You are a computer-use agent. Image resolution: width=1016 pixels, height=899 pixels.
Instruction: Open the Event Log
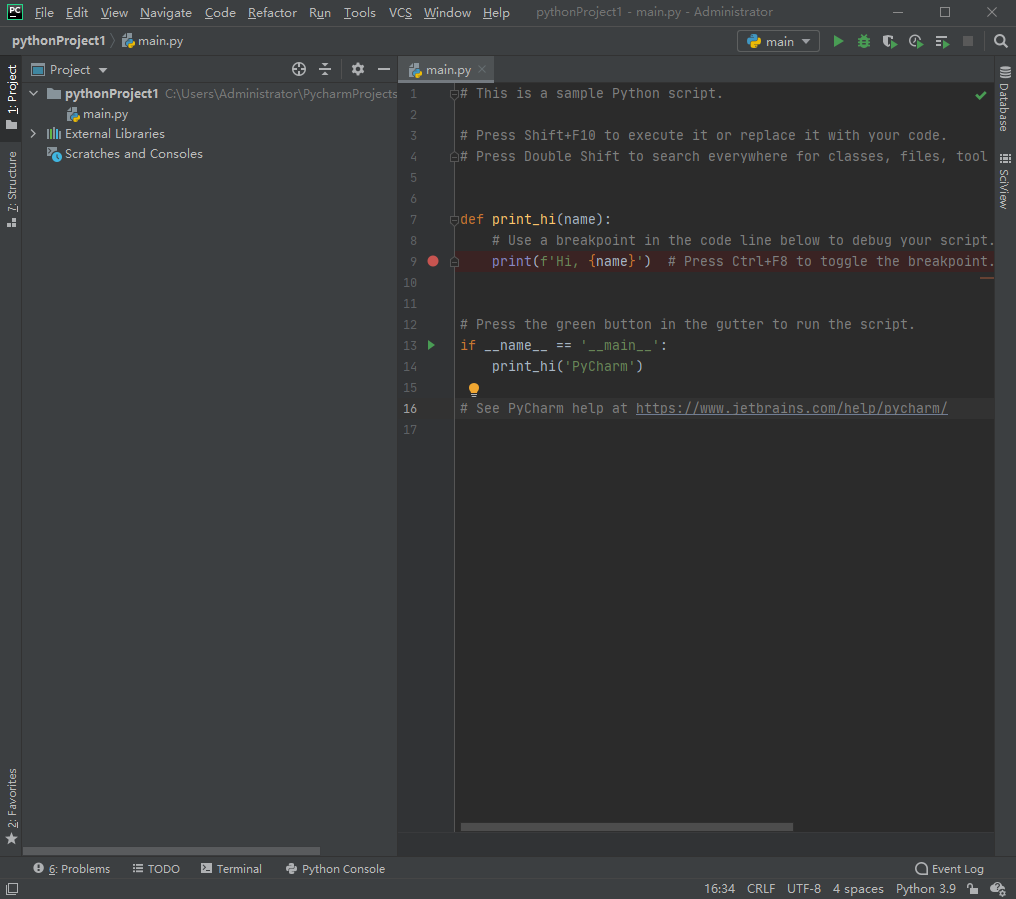point(949,869)
